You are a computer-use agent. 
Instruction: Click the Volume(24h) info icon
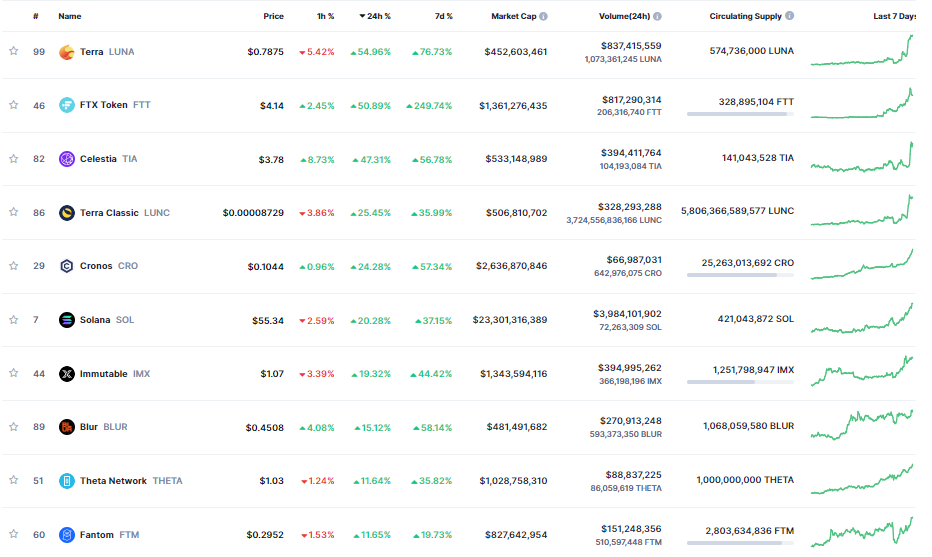pyautogui.click(x=657, y=17)
